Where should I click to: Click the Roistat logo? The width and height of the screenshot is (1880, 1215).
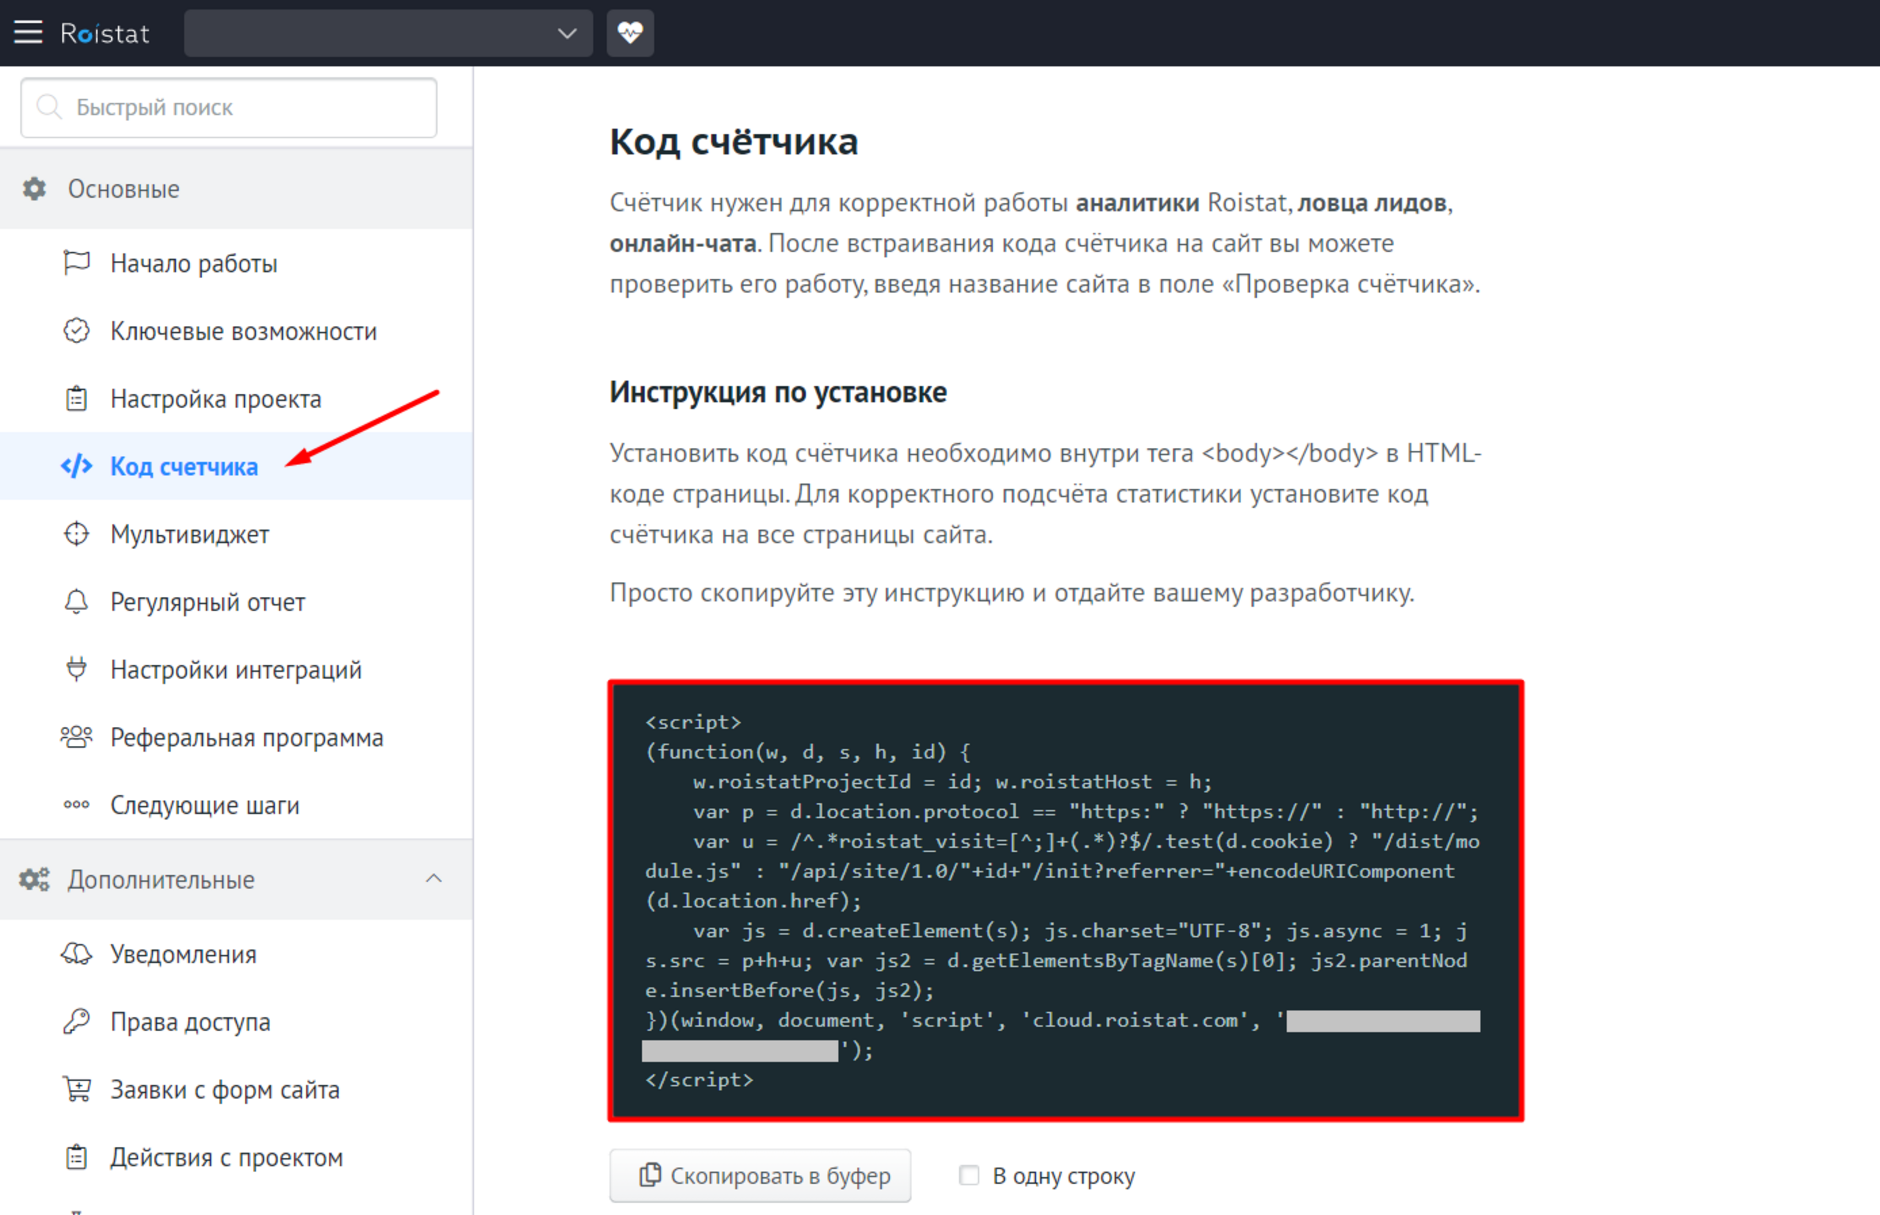(x=104, y=33)
